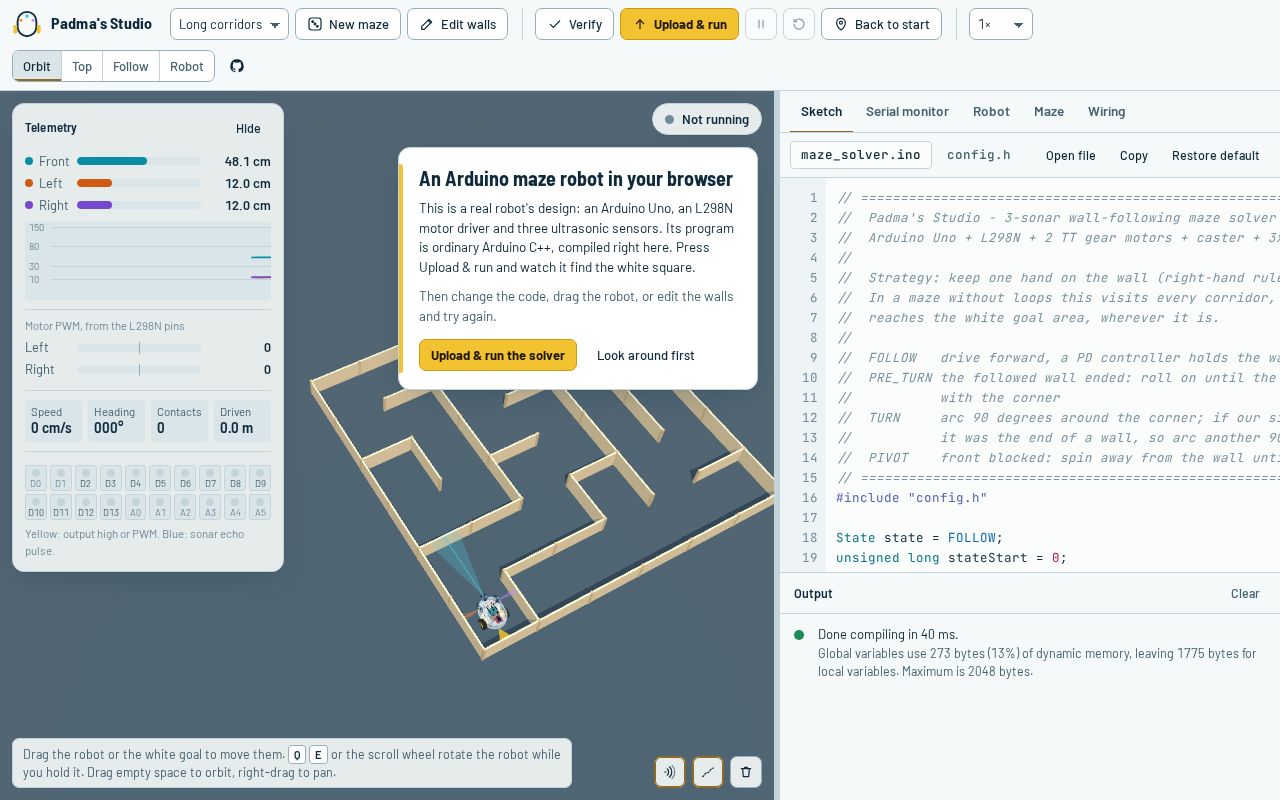Click Upload & run the solver button
The width and height of the screenshot is (1280, 800).
pyautogui.click(x=498, y=355)
